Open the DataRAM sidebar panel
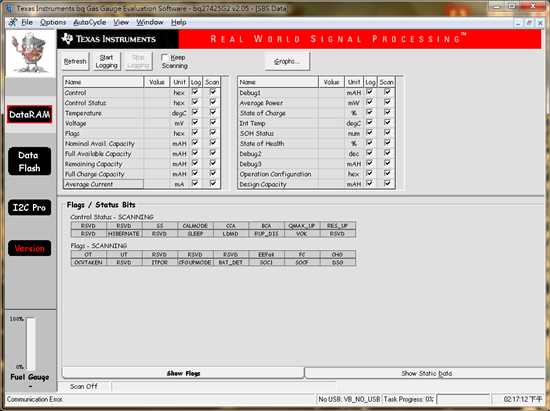 [x=29, y=114]
